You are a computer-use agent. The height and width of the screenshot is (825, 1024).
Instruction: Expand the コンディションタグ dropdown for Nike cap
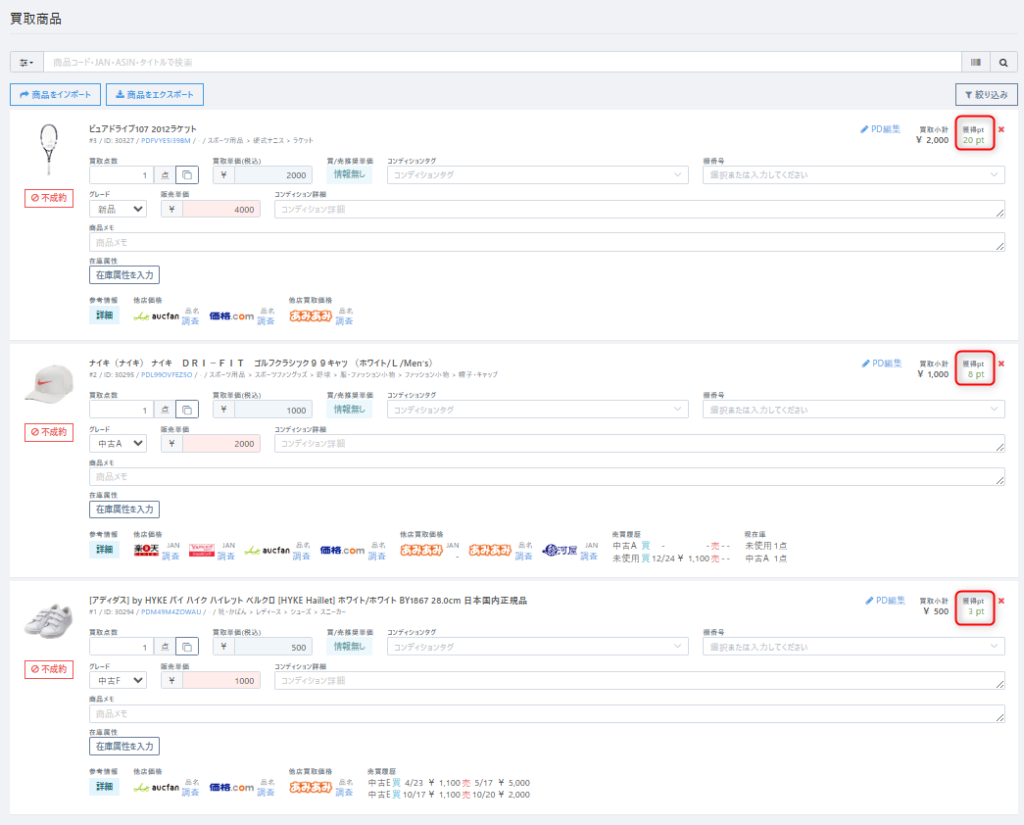pyautogui.click(x=537, y=409)
